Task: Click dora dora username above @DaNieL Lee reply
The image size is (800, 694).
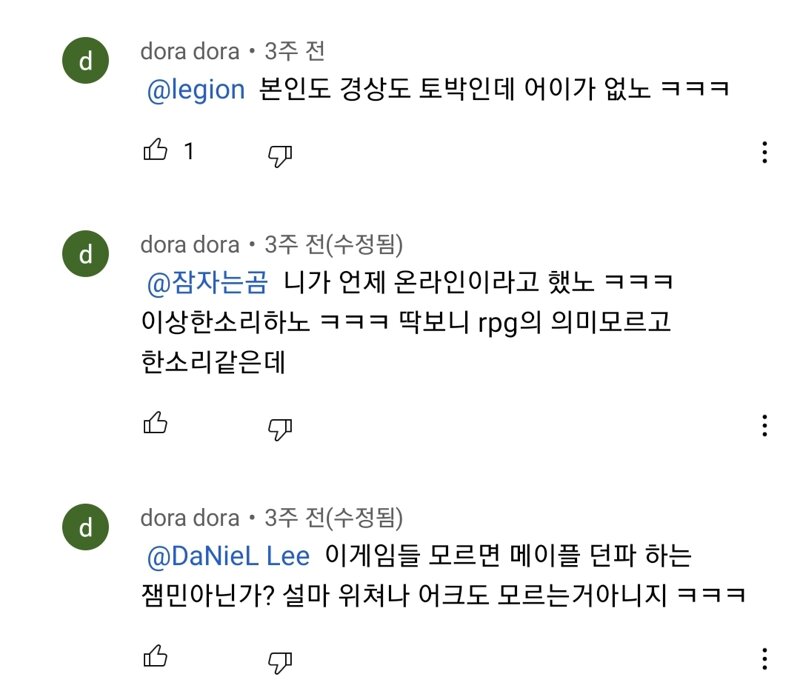Action: click(189, 518)
